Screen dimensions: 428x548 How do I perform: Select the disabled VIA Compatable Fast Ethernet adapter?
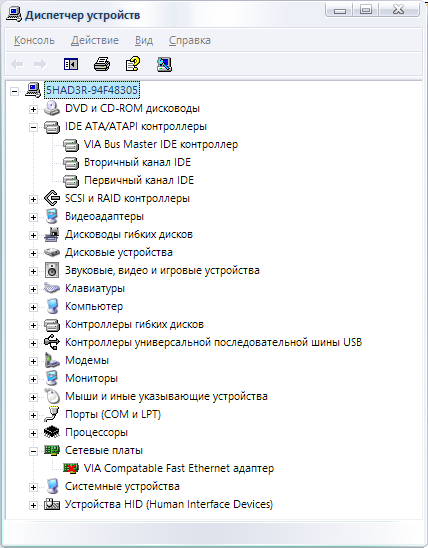click(179, 468)
